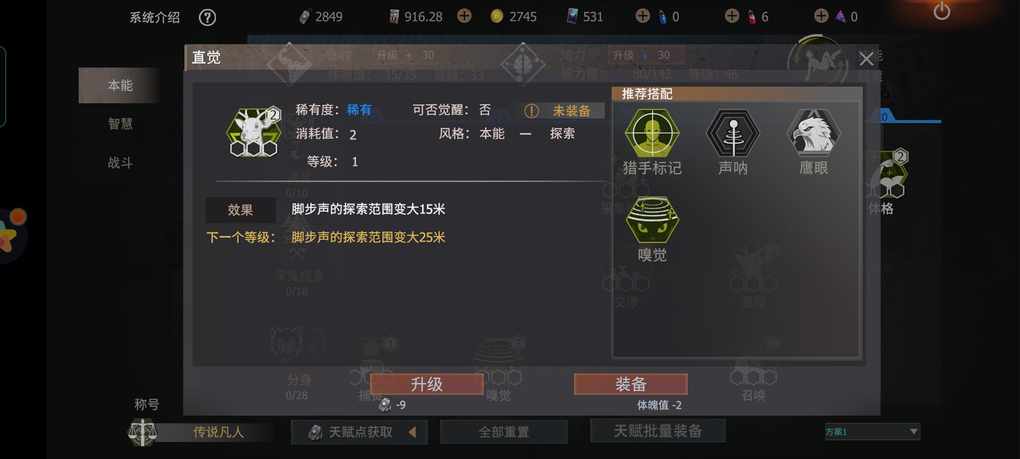The height and width of the screenshot is (459, 1020).
Task: Click the 装备 equip button
Action: (630, 384)
